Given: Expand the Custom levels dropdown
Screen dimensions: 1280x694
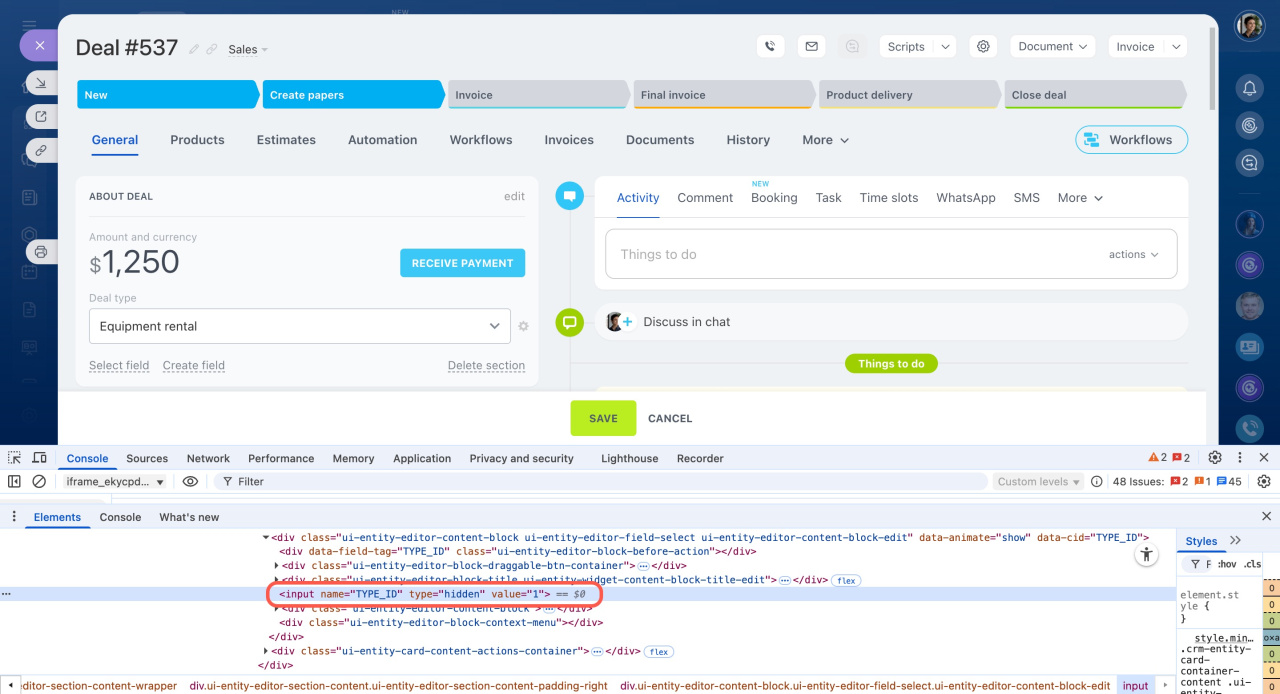Looking at the screenshot, I should coord(1039,481).
